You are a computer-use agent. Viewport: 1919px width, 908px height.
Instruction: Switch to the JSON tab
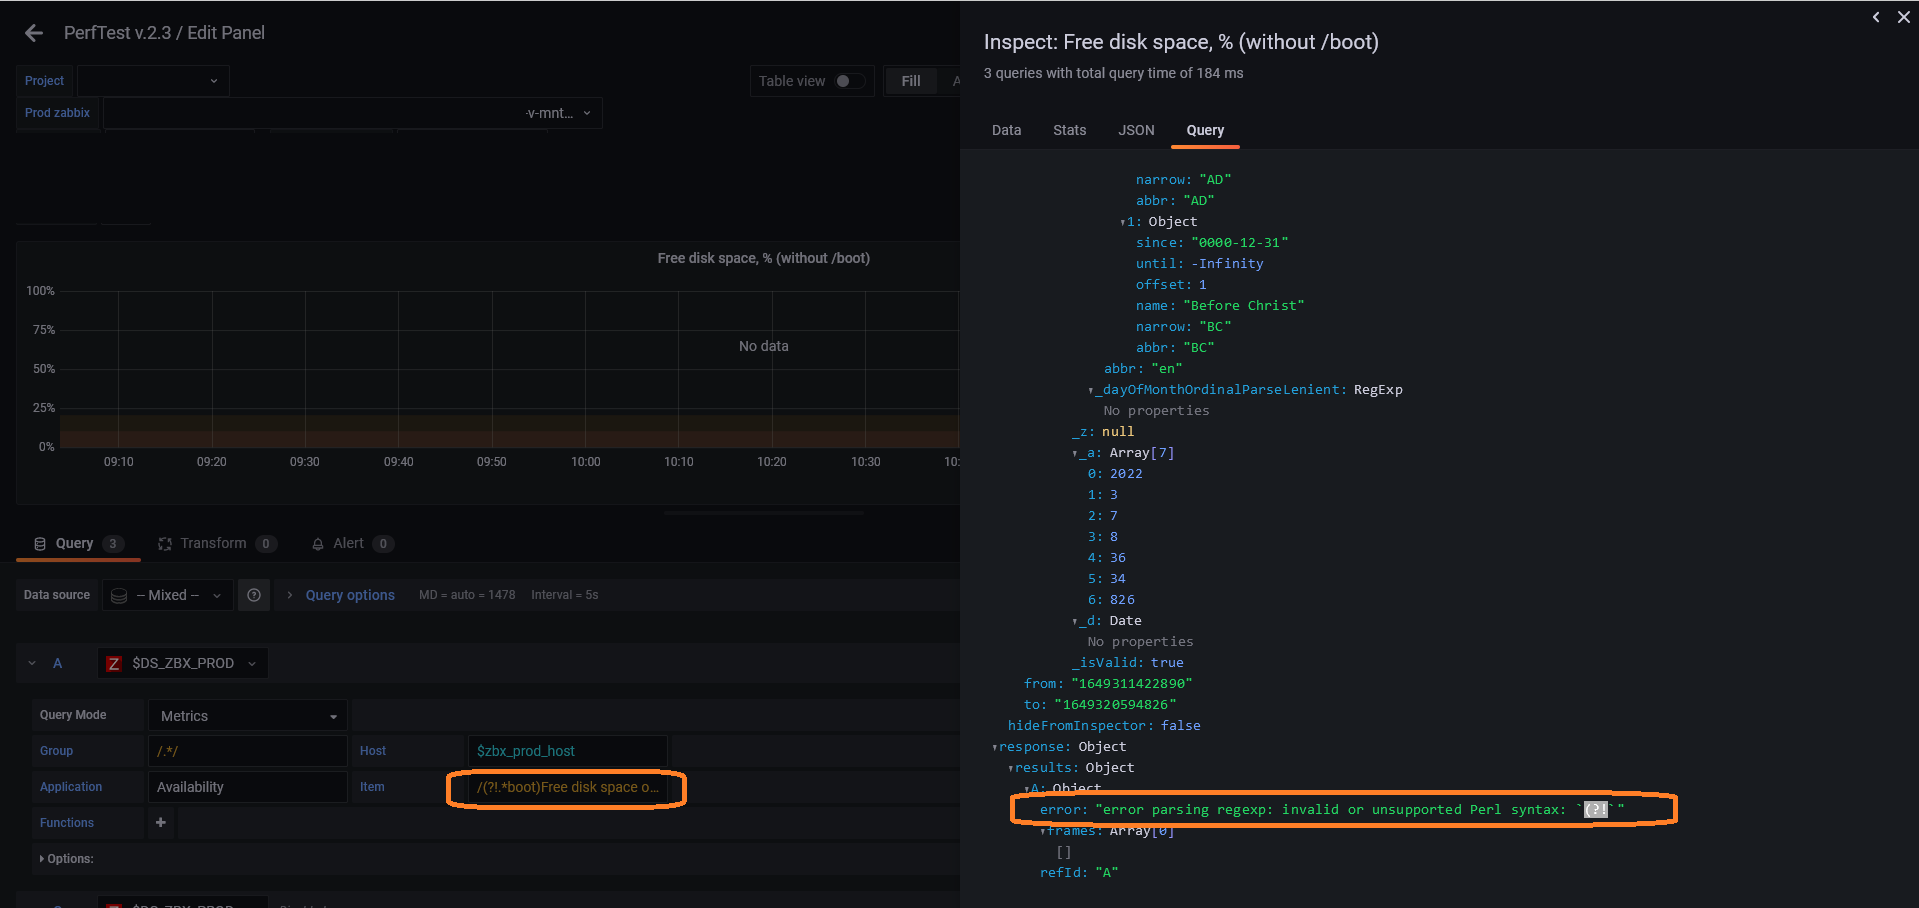1136,130
